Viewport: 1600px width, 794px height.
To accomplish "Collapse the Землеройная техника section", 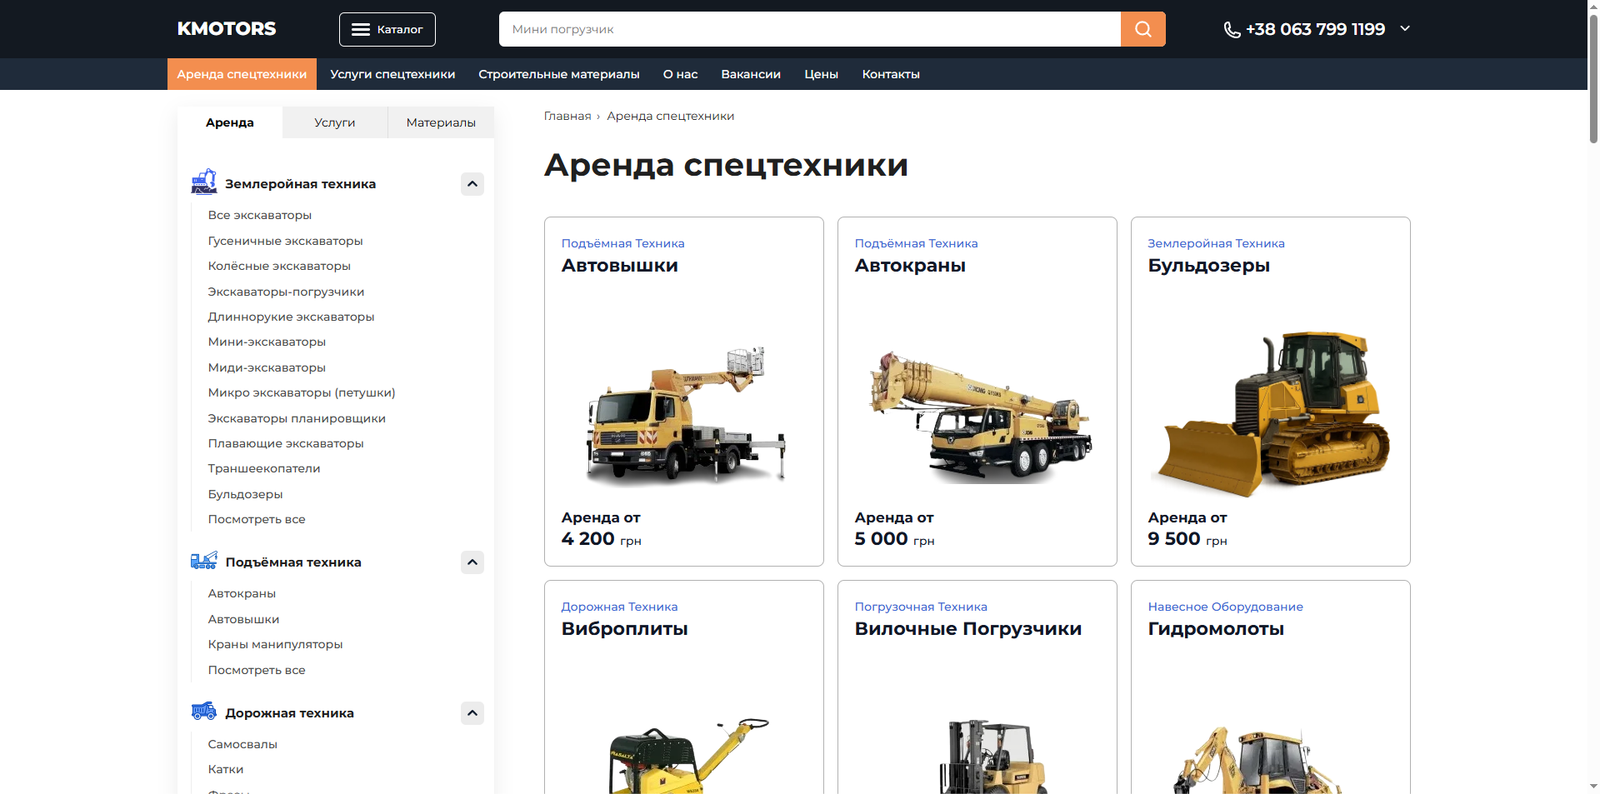I will point(472,184).
